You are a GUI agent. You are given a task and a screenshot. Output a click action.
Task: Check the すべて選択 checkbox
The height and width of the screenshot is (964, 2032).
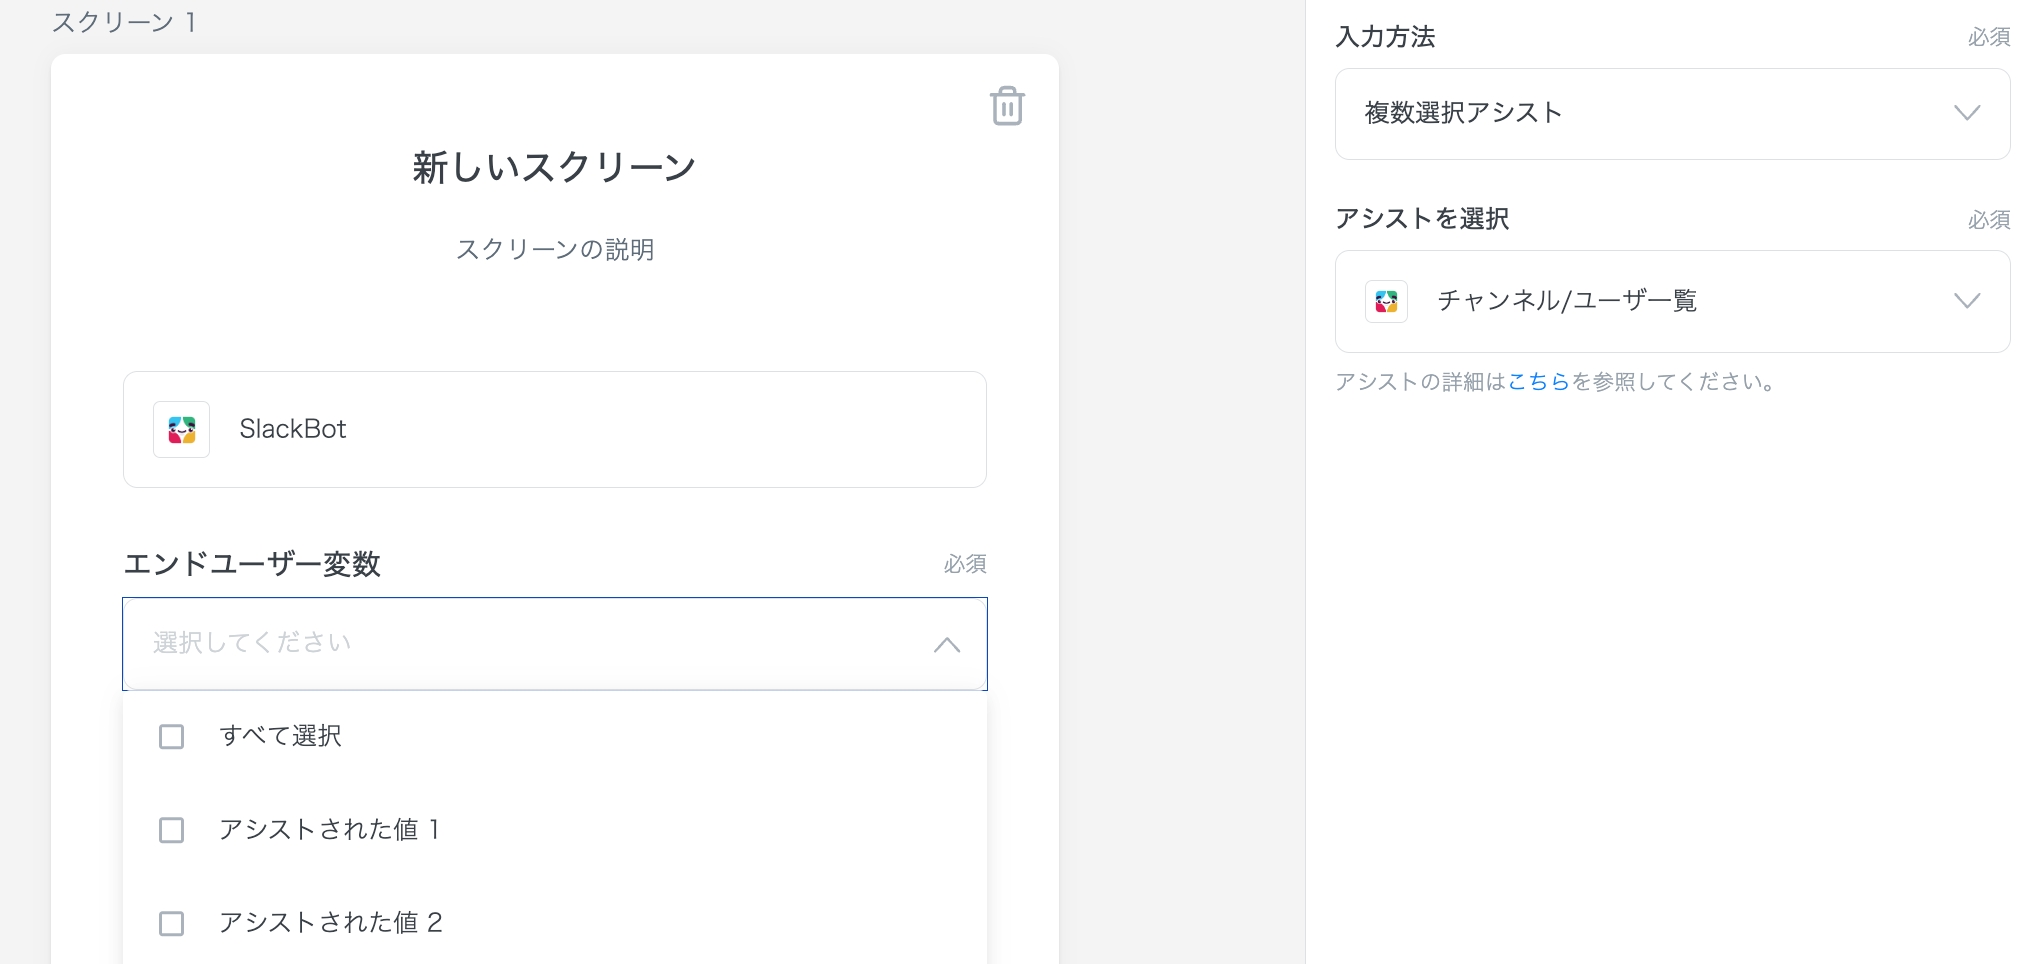pyautogui.click(x=172, y=737)
